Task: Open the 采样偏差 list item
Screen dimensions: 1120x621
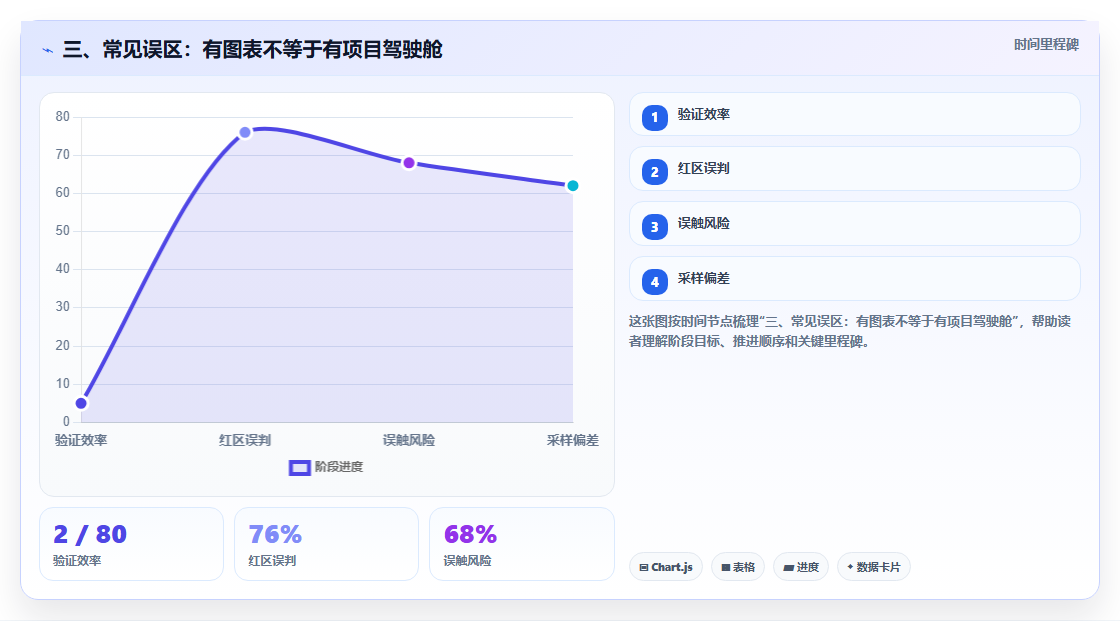Action: pyautogui.click(x=854, y=279)
